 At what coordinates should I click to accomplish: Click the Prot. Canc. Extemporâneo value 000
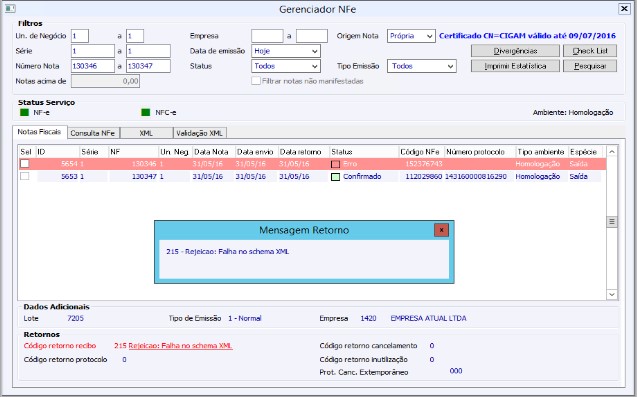coord(456,371)
